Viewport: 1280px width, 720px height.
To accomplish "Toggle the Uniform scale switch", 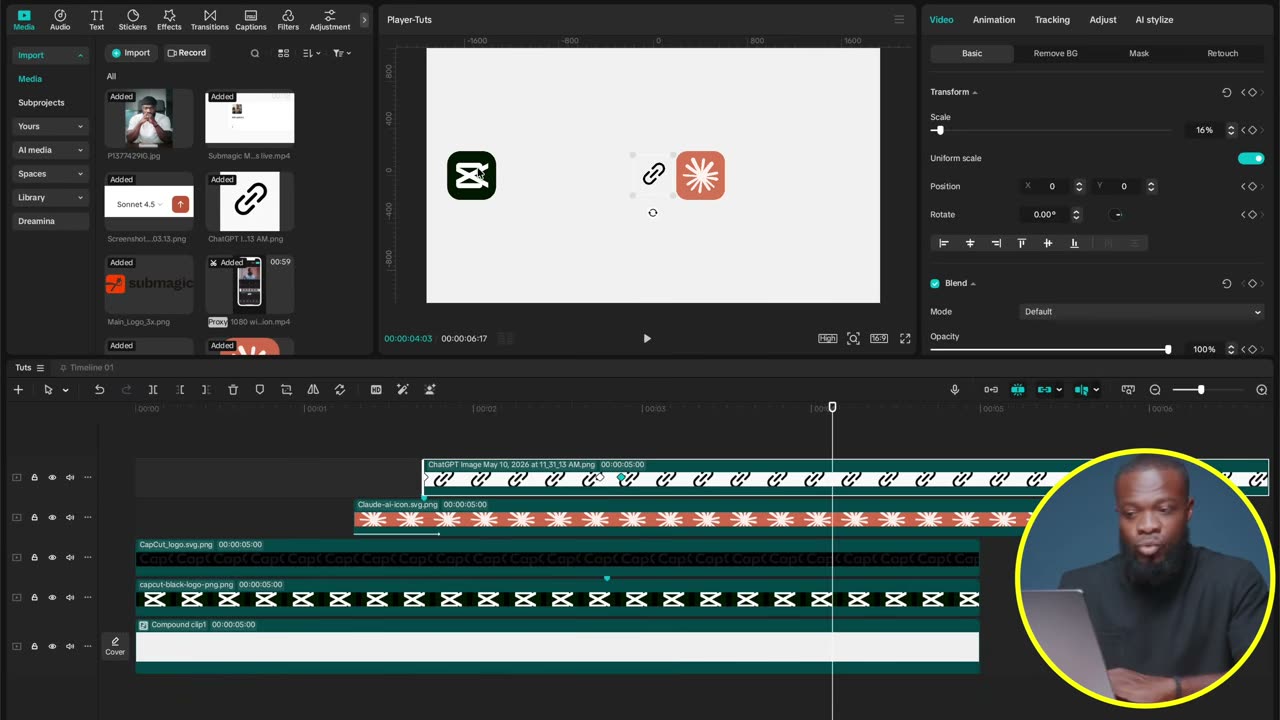I will (x=1251, y=158).
